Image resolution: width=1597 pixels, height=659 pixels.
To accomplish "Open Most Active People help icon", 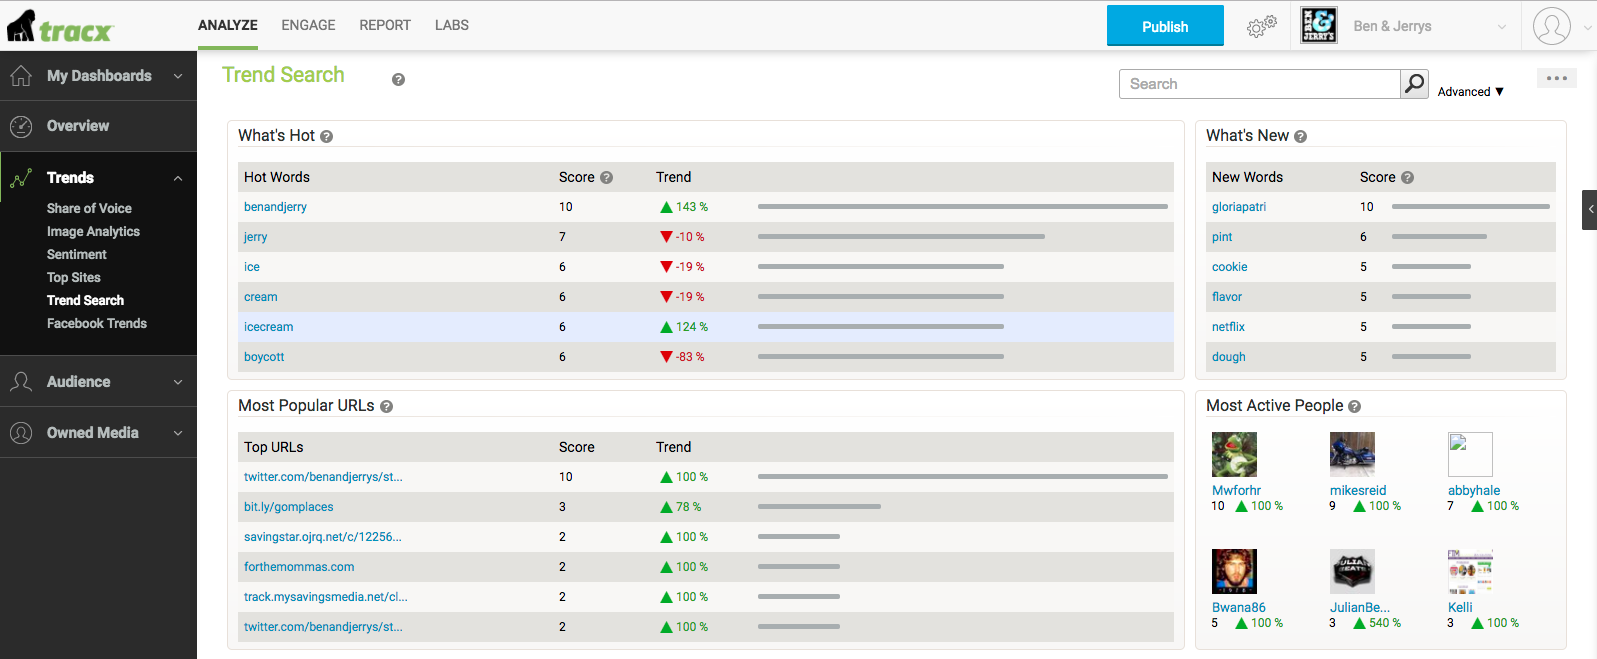I will 1354,406.
